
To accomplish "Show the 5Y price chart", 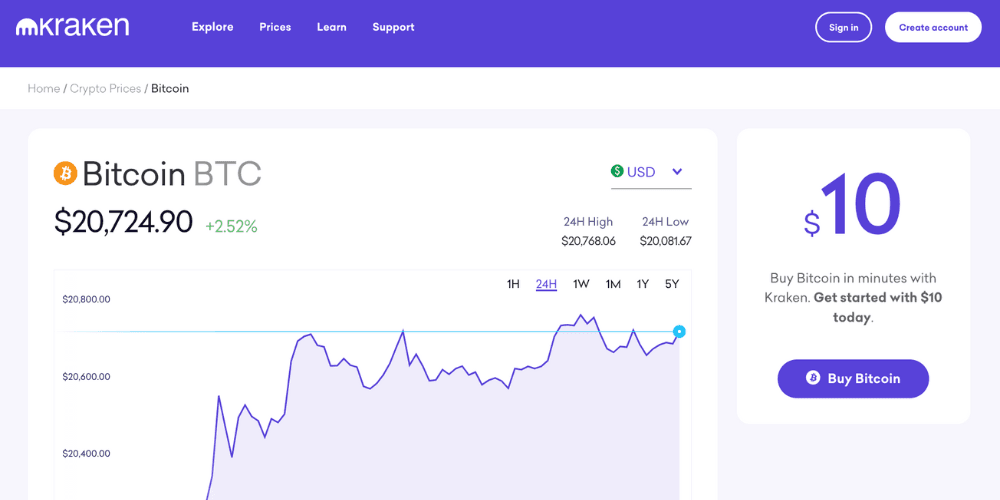I will pos(672,284).
